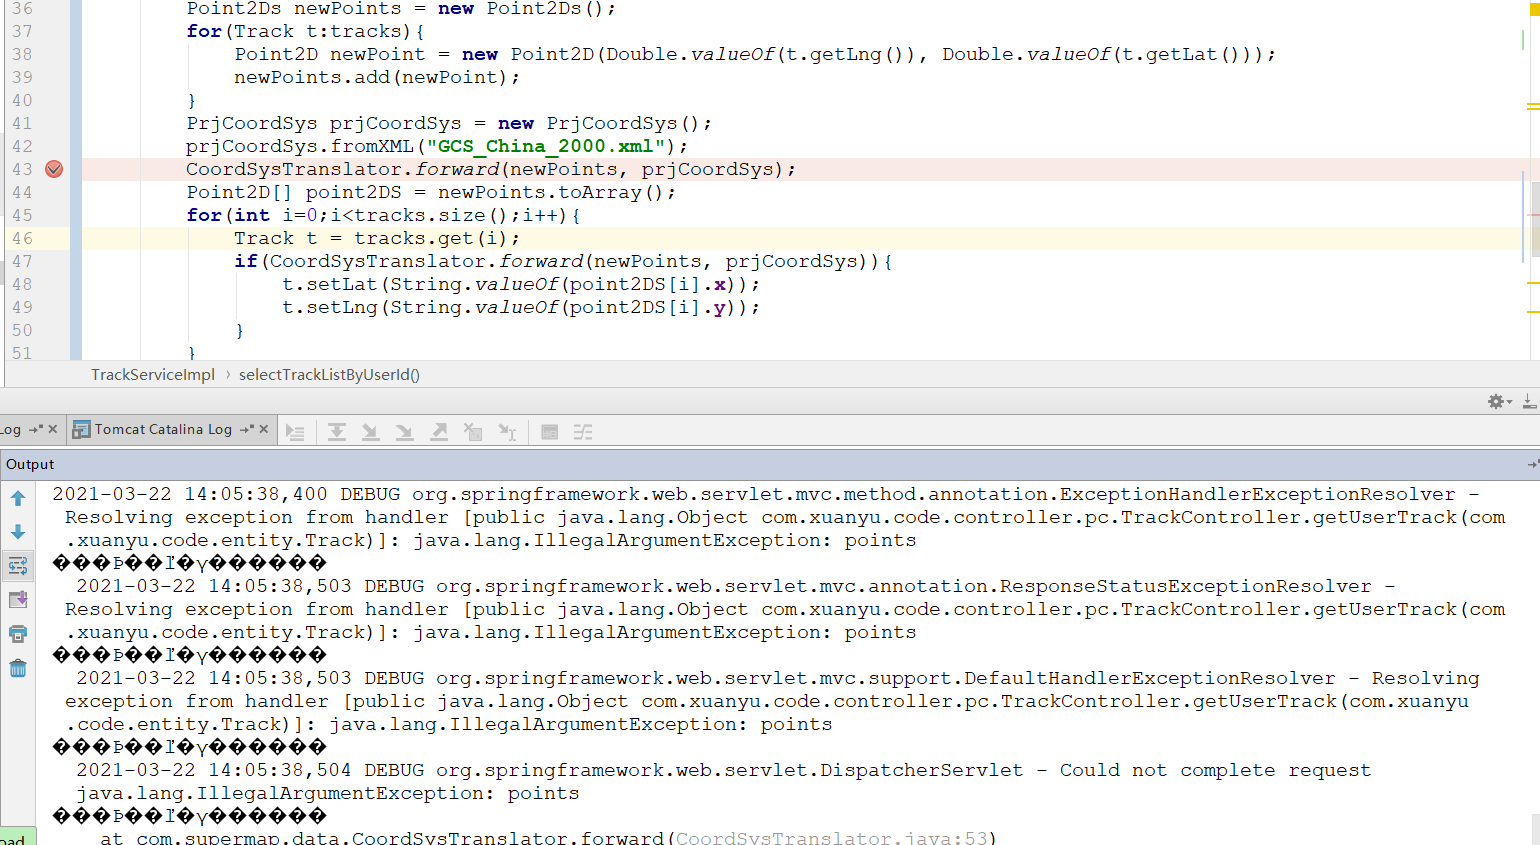Print the console output

coord(18,634)
